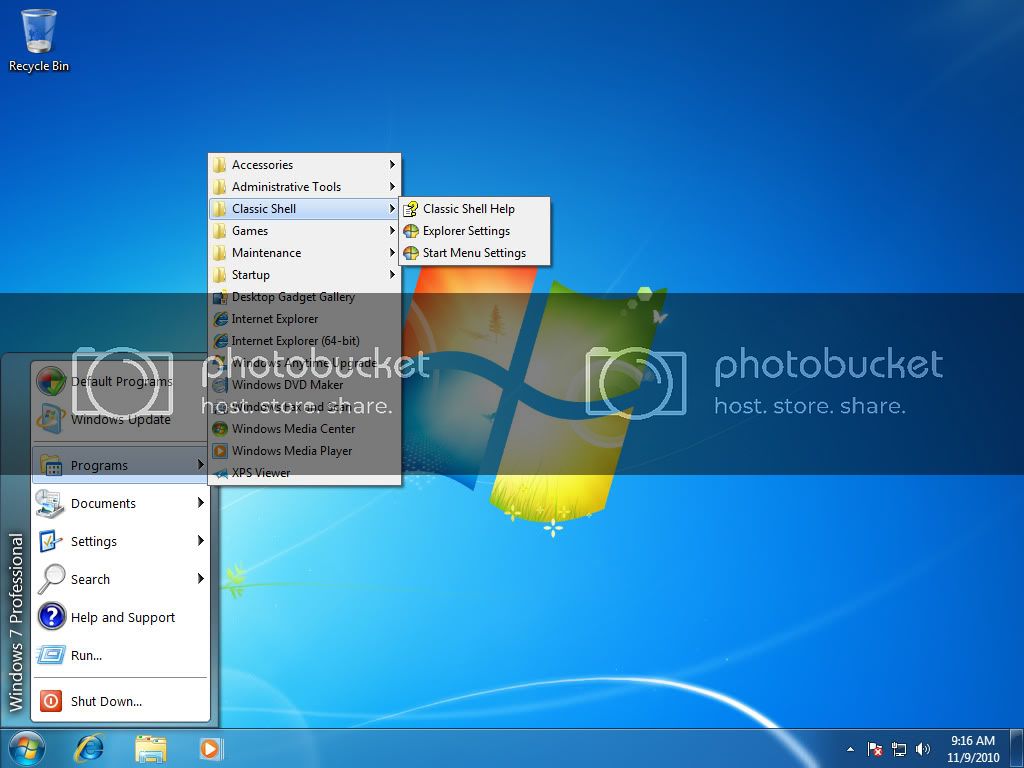Open the Recycle Bin desktop icon
This screenshot has width=1024, height=768.
[x=39, y=40]
